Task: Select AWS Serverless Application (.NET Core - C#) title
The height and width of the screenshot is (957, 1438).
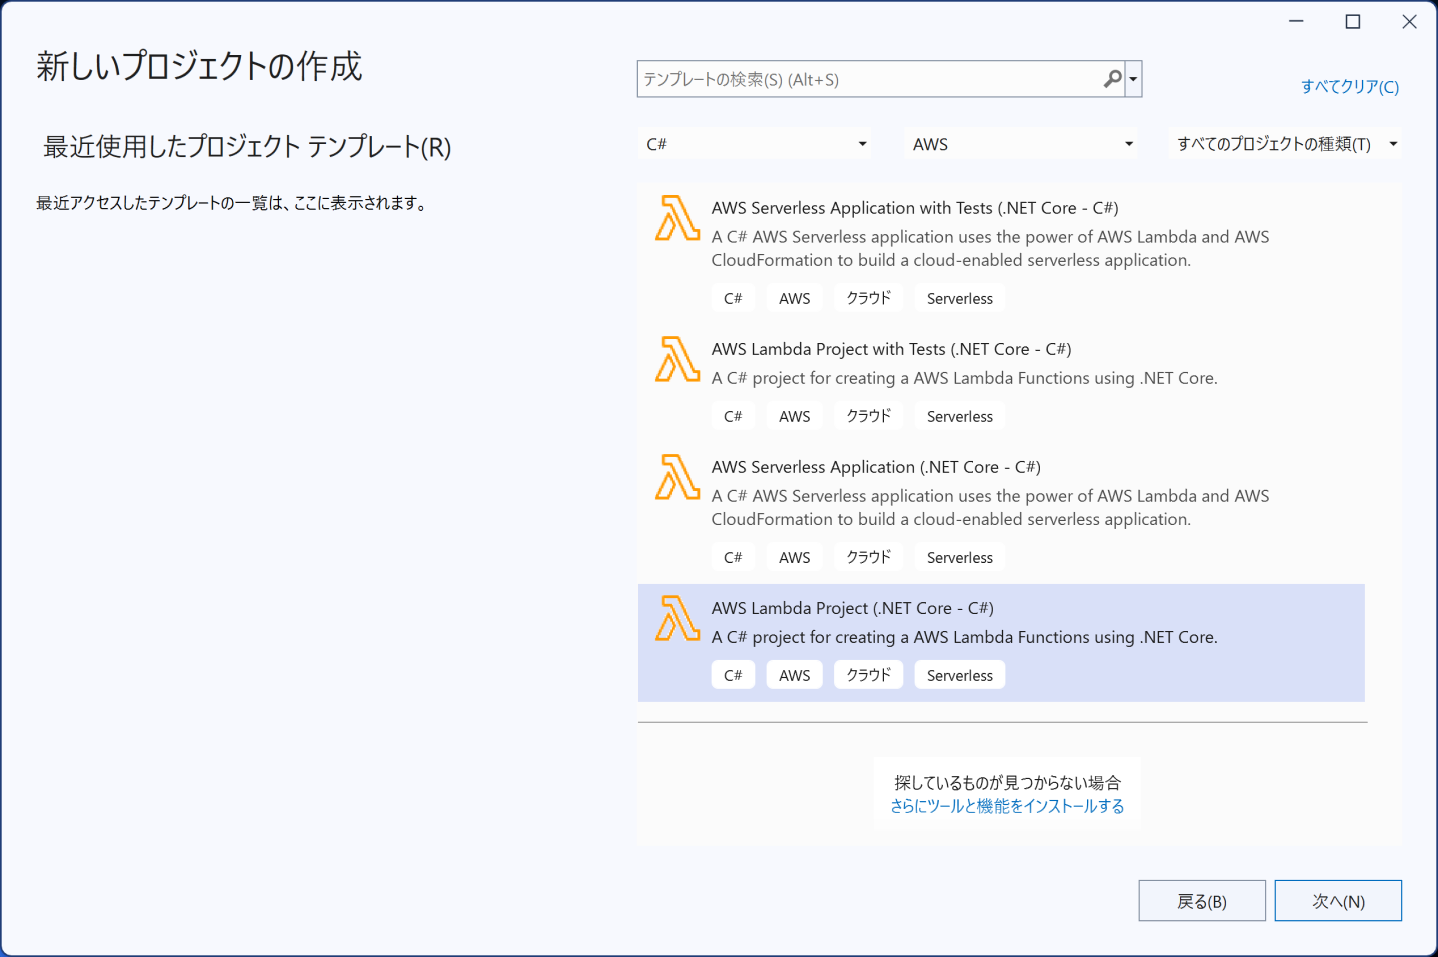Action: pos(876,467)
